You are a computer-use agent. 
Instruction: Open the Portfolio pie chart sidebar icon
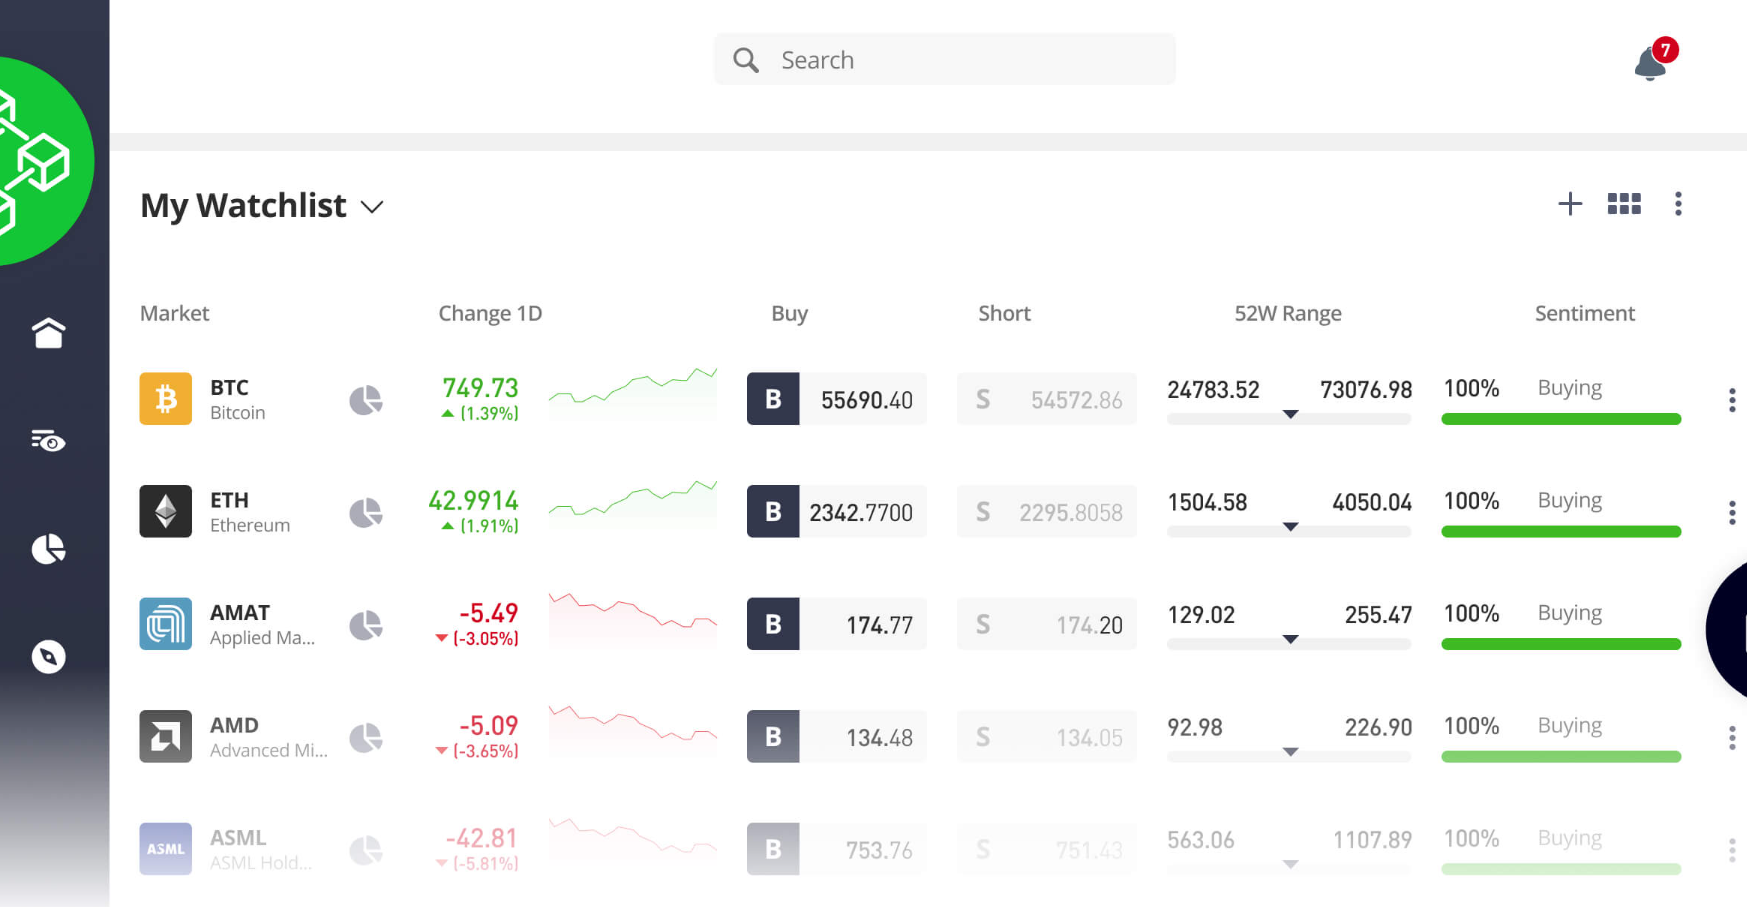pos(48,549)
